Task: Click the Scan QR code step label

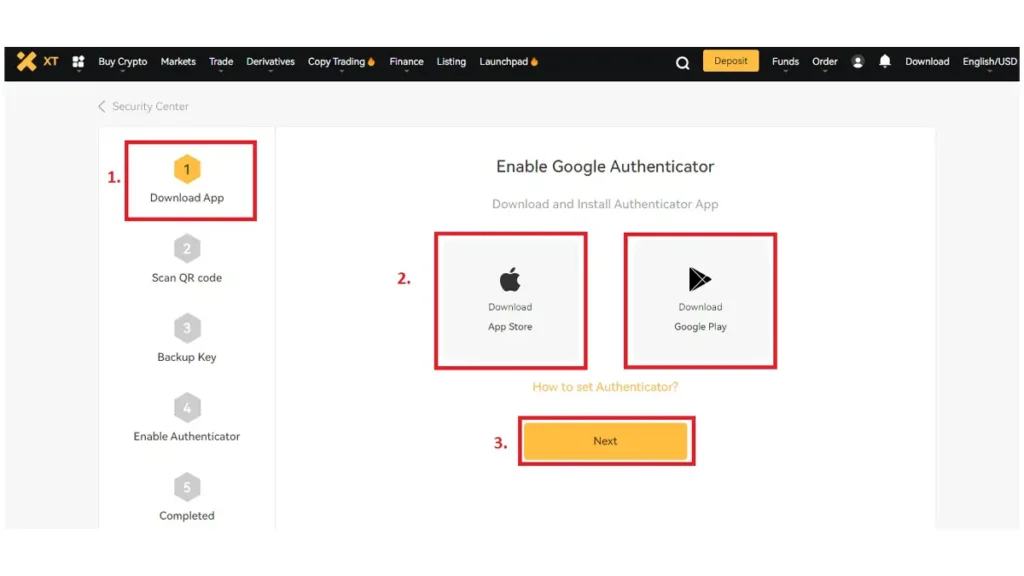Action: 187,278
